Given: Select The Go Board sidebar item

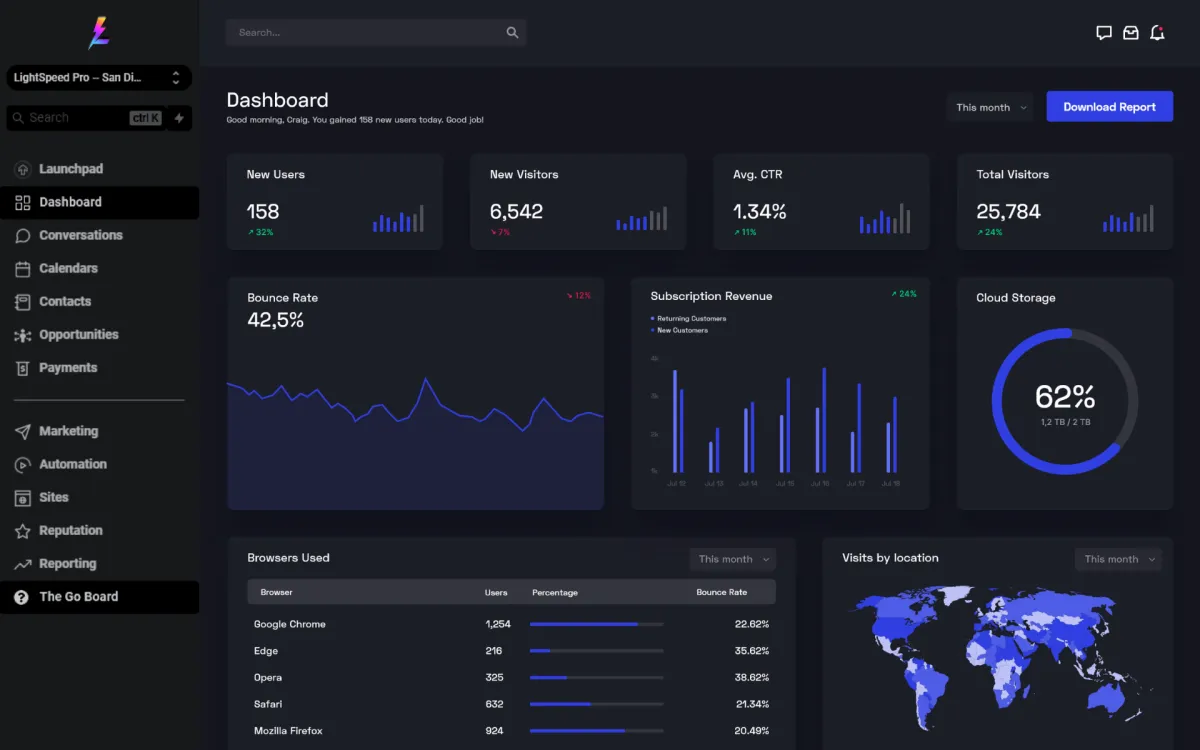Looking at the screenshot, I should (78, 597).
